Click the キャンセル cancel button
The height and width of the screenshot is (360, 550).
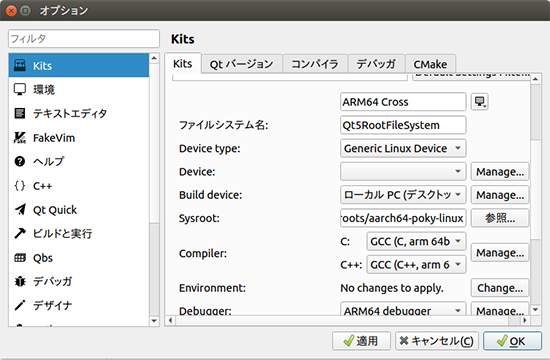click(437, 341)
